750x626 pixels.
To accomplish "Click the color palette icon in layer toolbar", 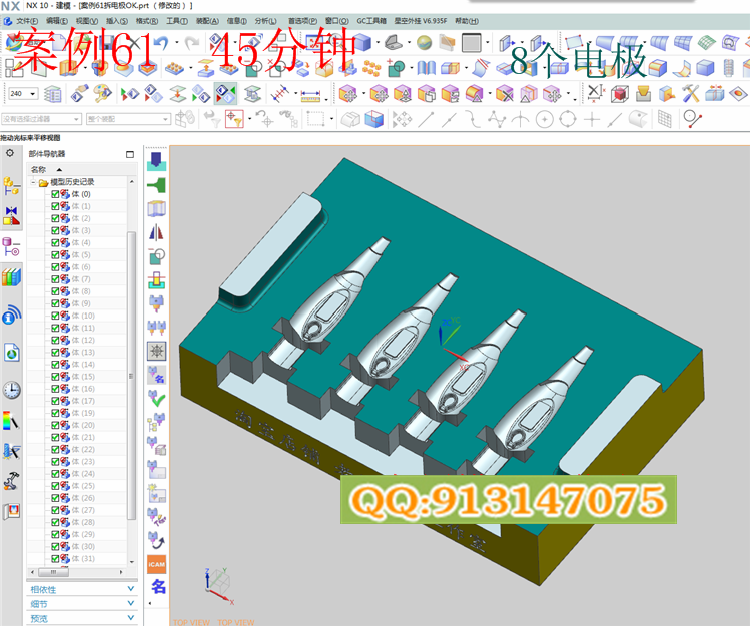I will [x=102, y=94].
